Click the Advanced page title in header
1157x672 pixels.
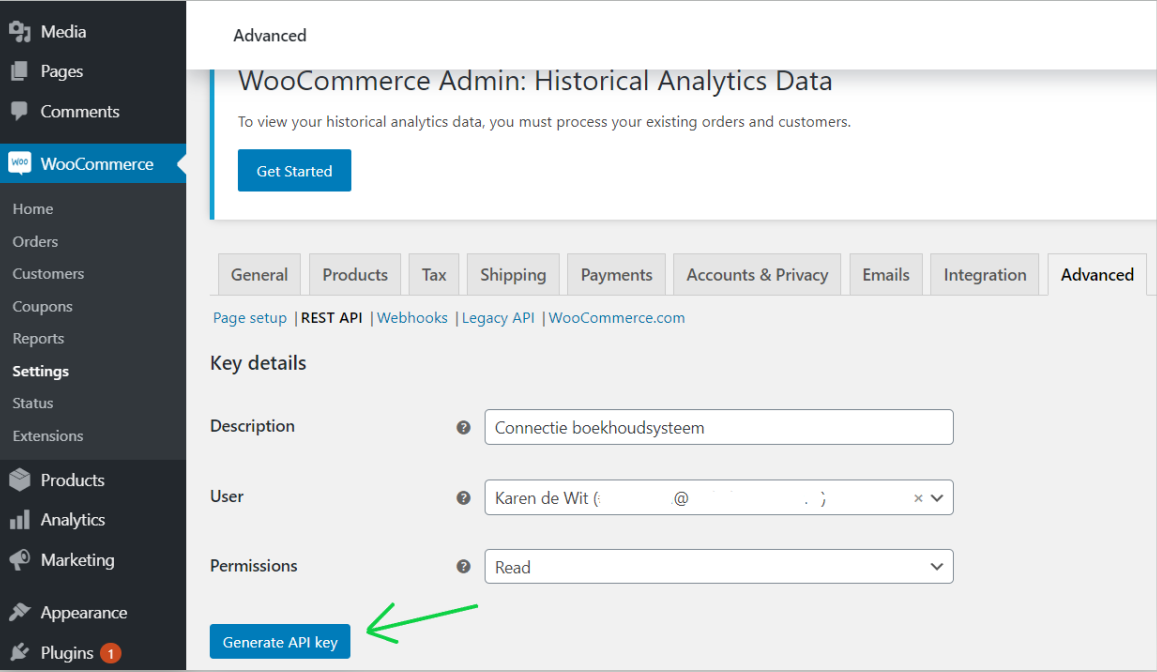click(269, 35)
